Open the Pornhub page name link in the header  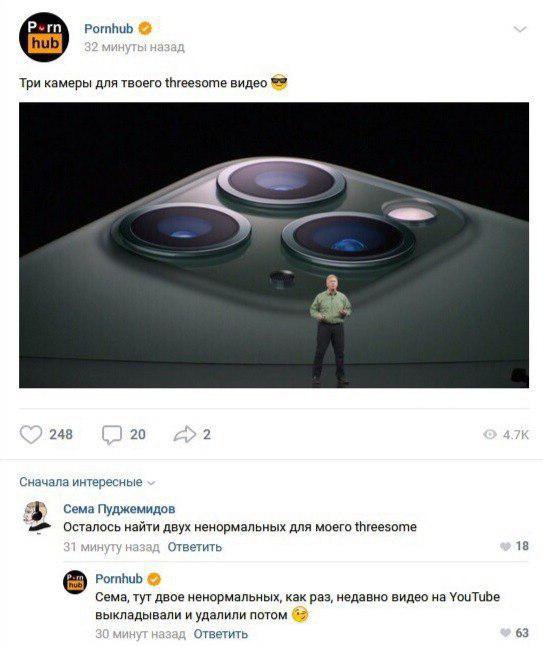pos(108,28)
